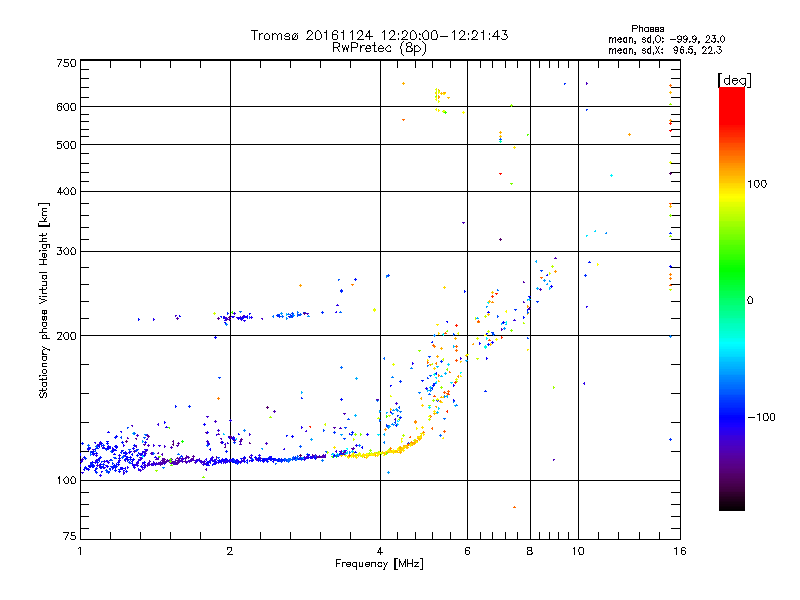This screenshot has height=600, width=800.
Task: Click the 'Frequency [MHz]' x-axis label
Action: tap(379, 564)
